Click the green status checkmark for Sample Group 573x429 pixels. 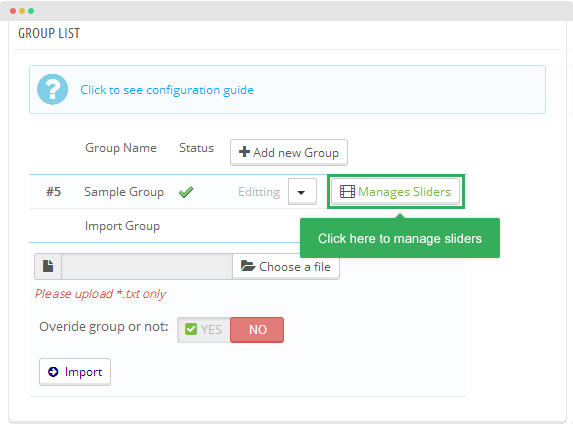186,192
